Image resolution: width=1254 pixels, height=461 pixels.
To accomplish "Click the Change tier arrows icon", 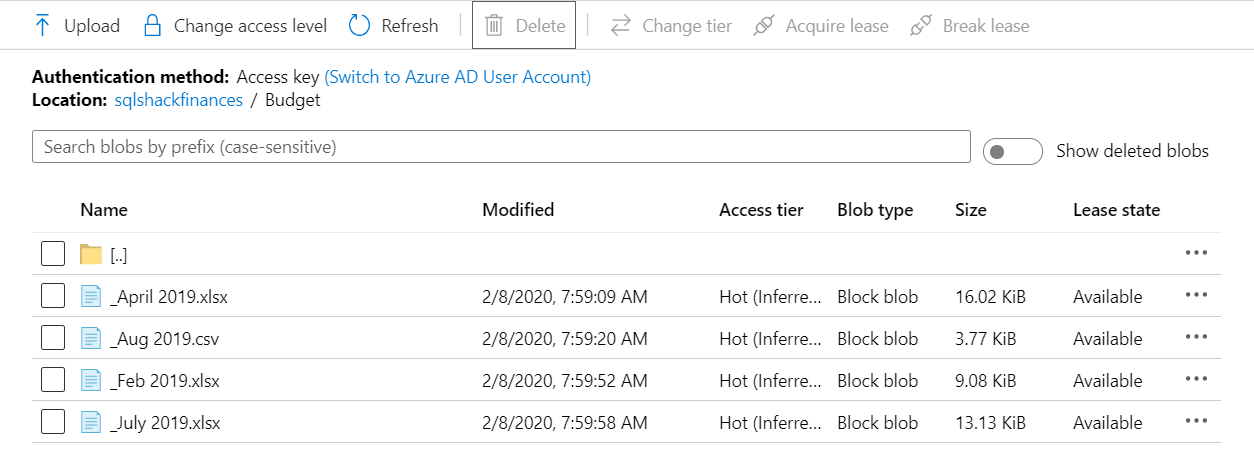I will [621, 26].
